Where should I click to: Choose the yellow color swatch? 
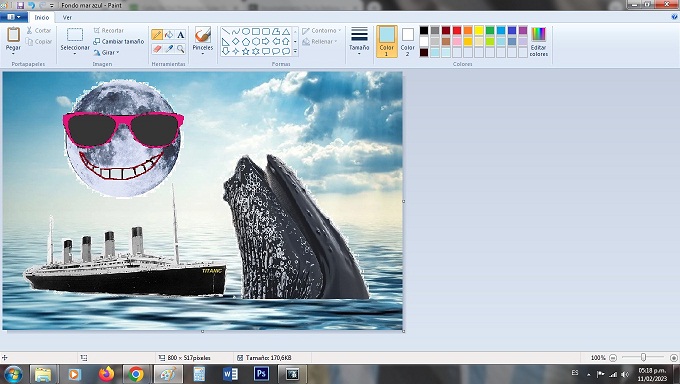(479, 30)
